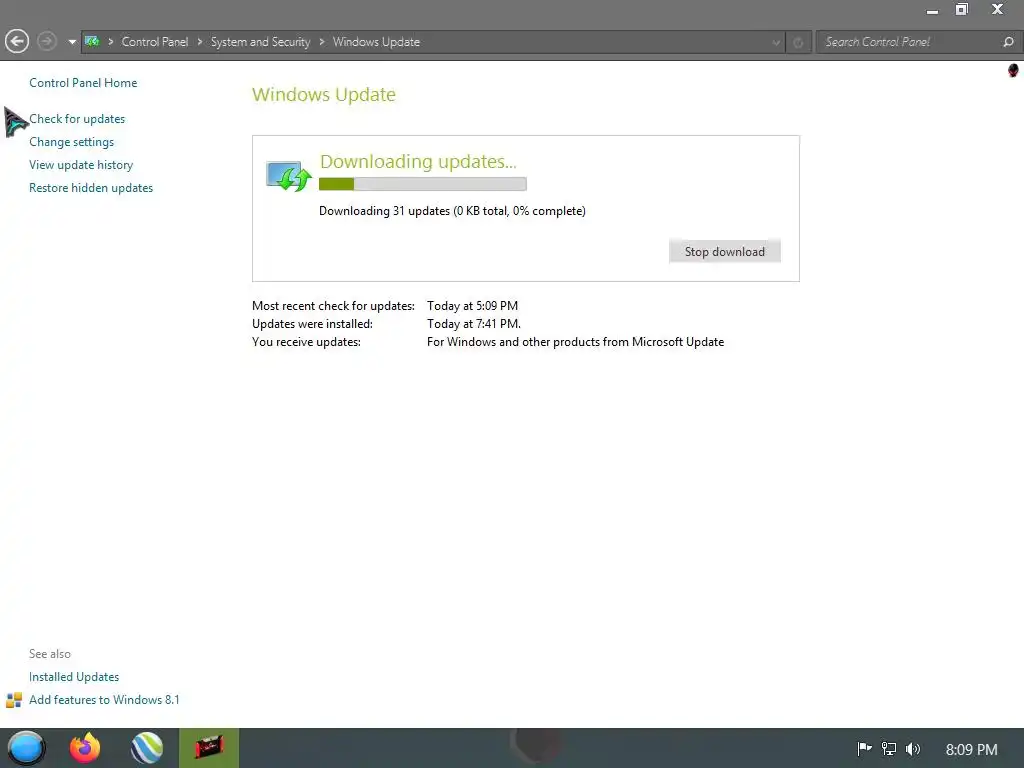Click the Forward arrow navigation button
Viewport: 1024px width, 768px height.
coord(46,42)
